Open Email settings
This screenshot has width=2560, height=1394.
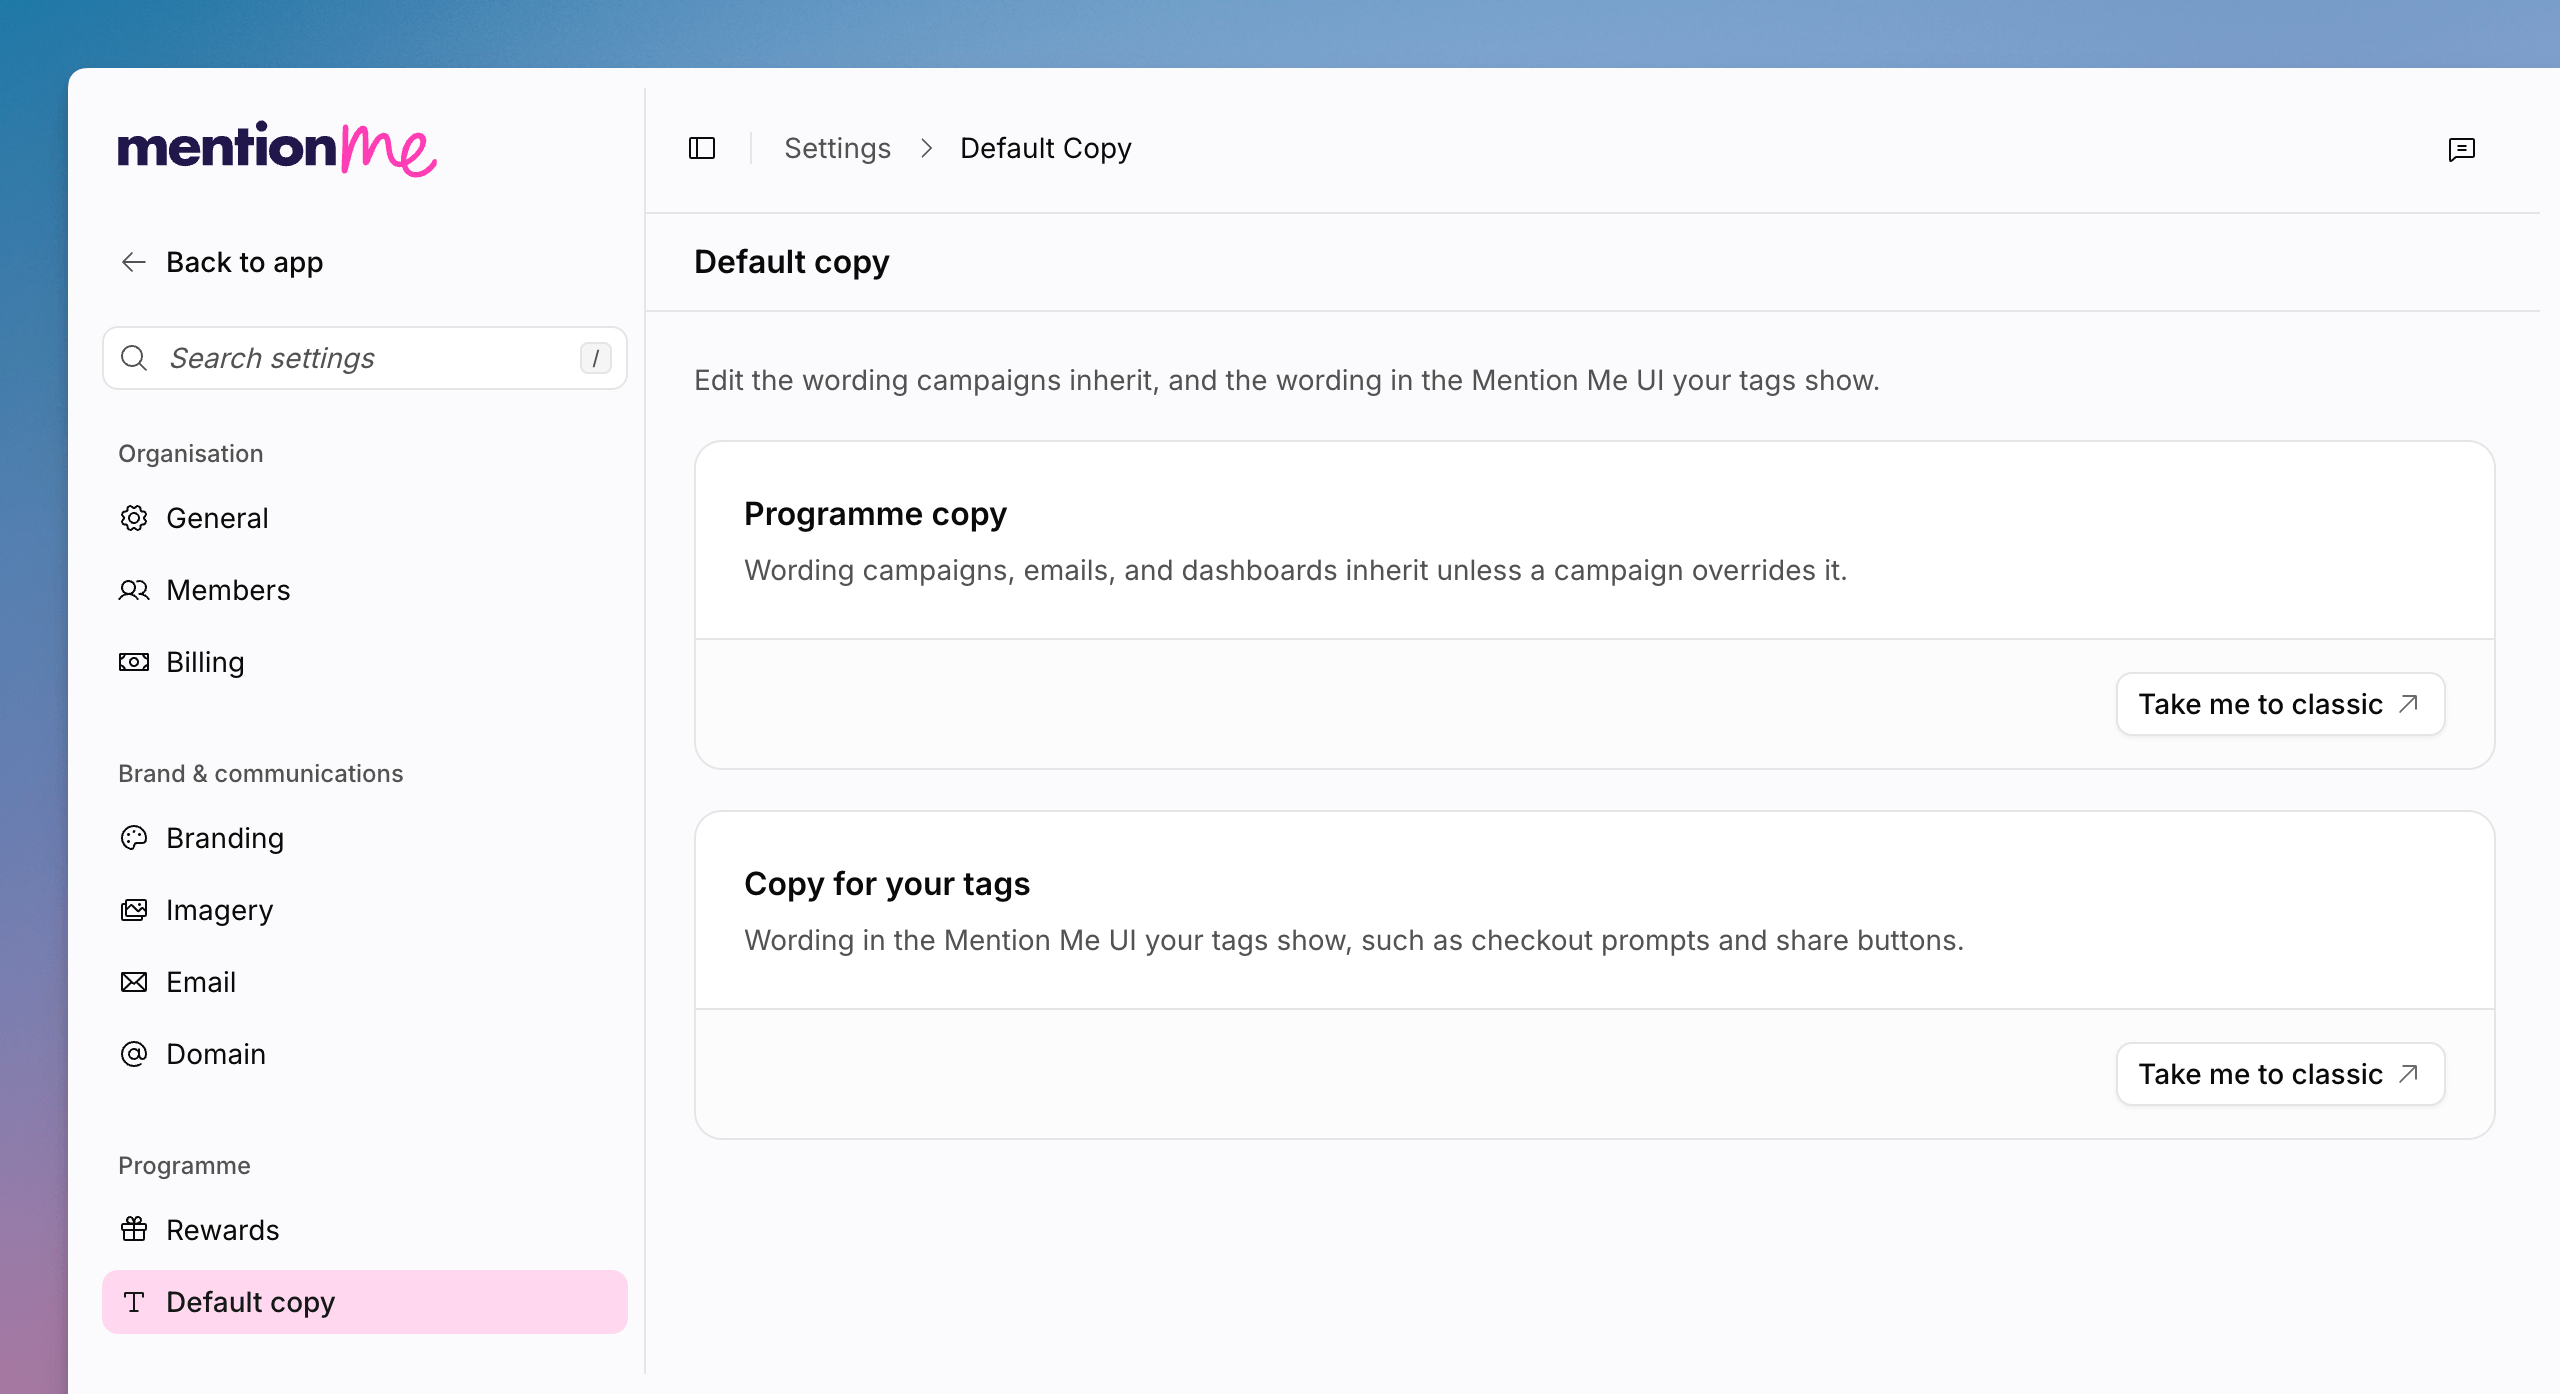(365, 982)
